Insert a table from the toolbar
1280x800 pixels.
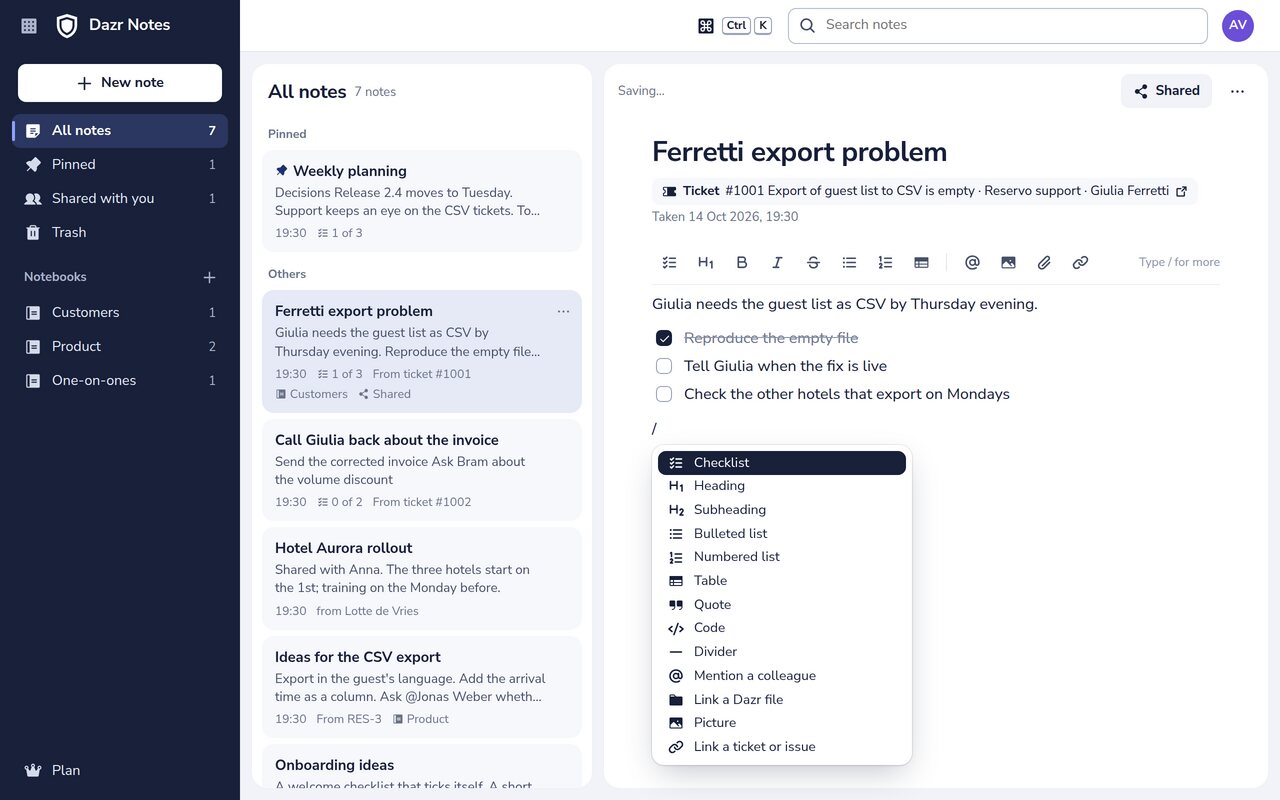coord(921,263)
